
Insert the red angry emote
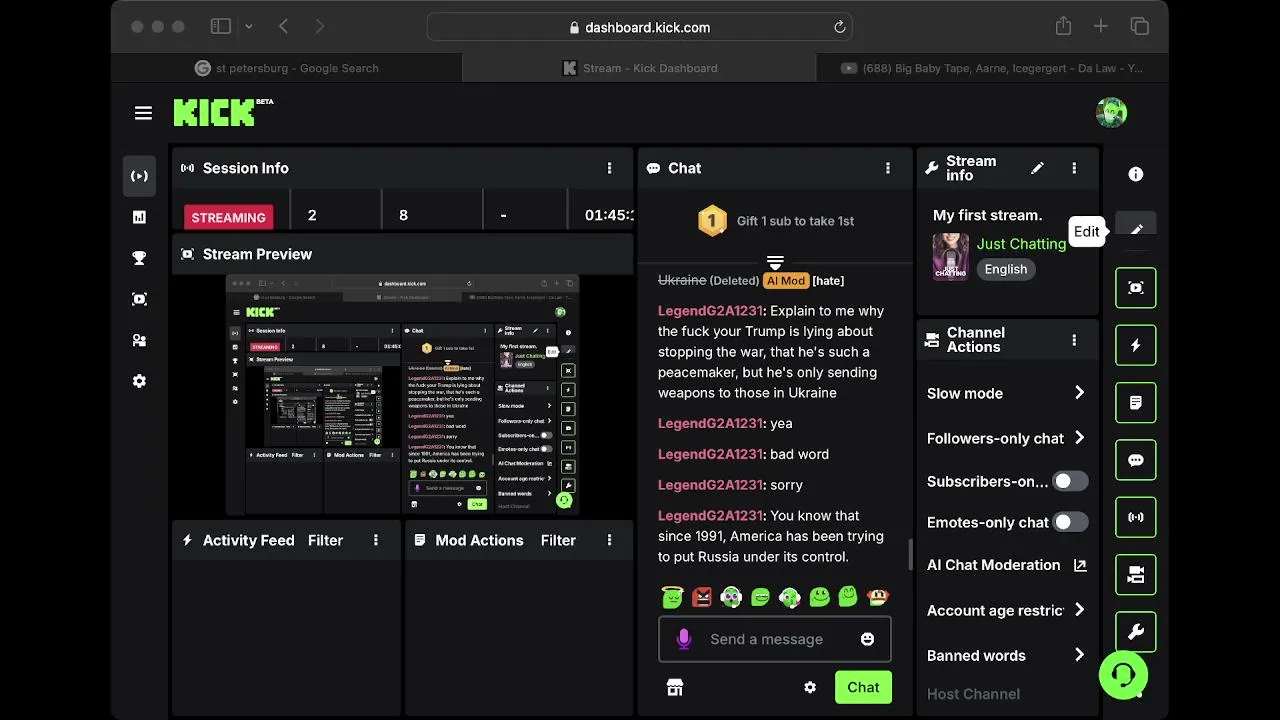tap(702, 597)
